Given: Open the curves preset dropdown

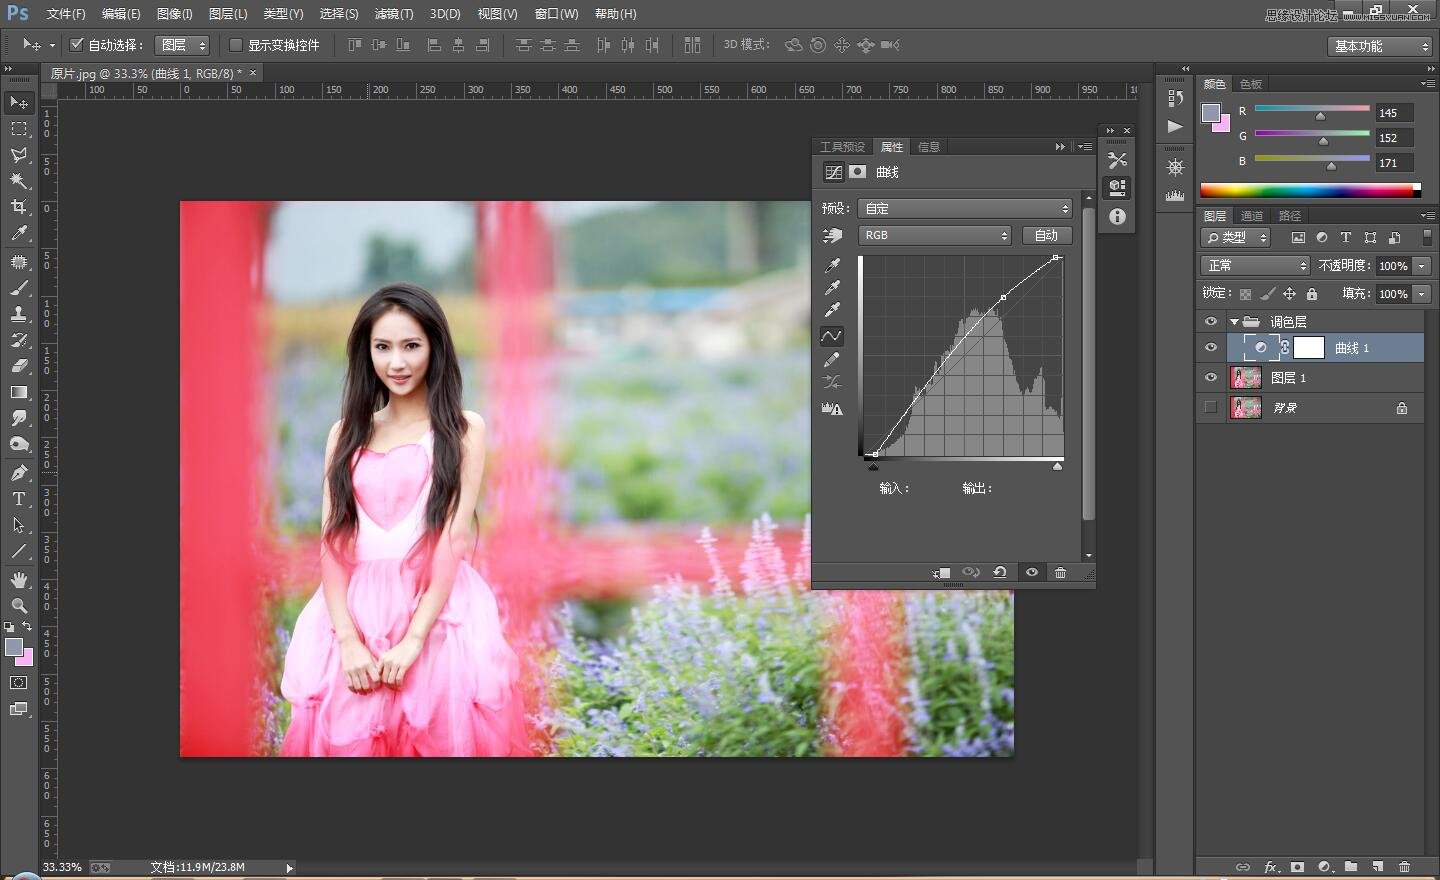Looking at the screenshot, I should [x=965, y=208].
